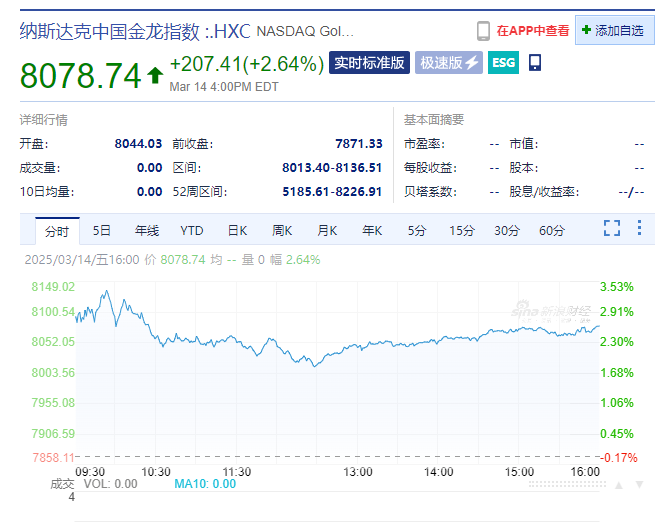
Task: Click the green up-arrow next to 8078.74
Action: [155, 74]
